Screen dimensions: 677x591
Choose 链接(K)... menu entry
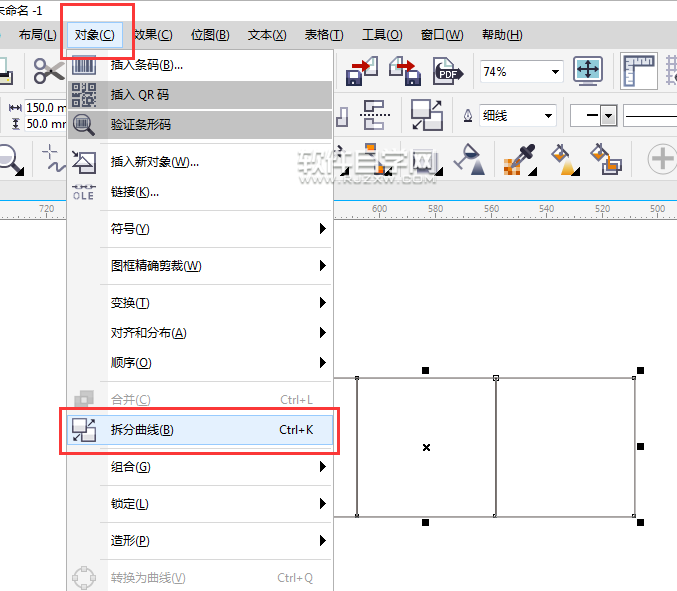click(200, 192)
